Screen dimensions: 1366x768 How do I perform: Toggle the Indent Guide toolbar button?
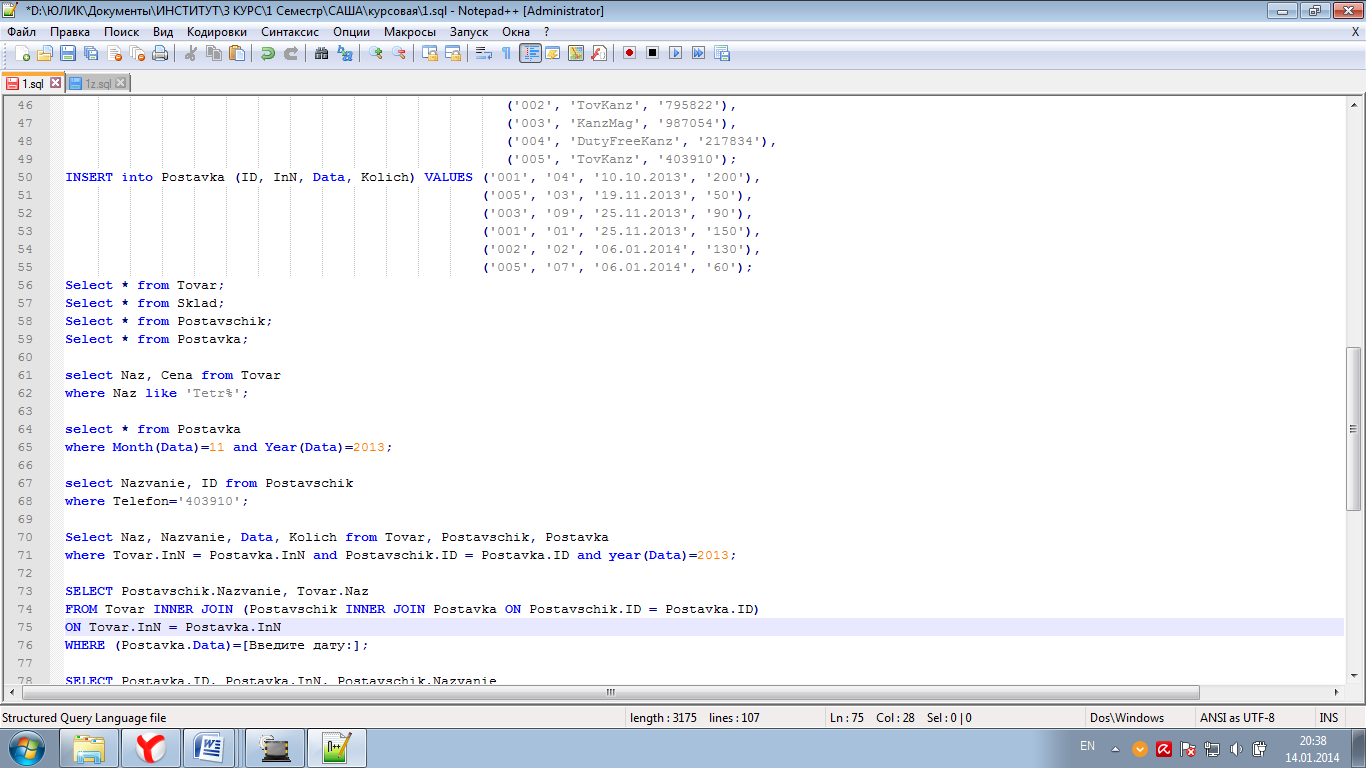coord(530,53)
